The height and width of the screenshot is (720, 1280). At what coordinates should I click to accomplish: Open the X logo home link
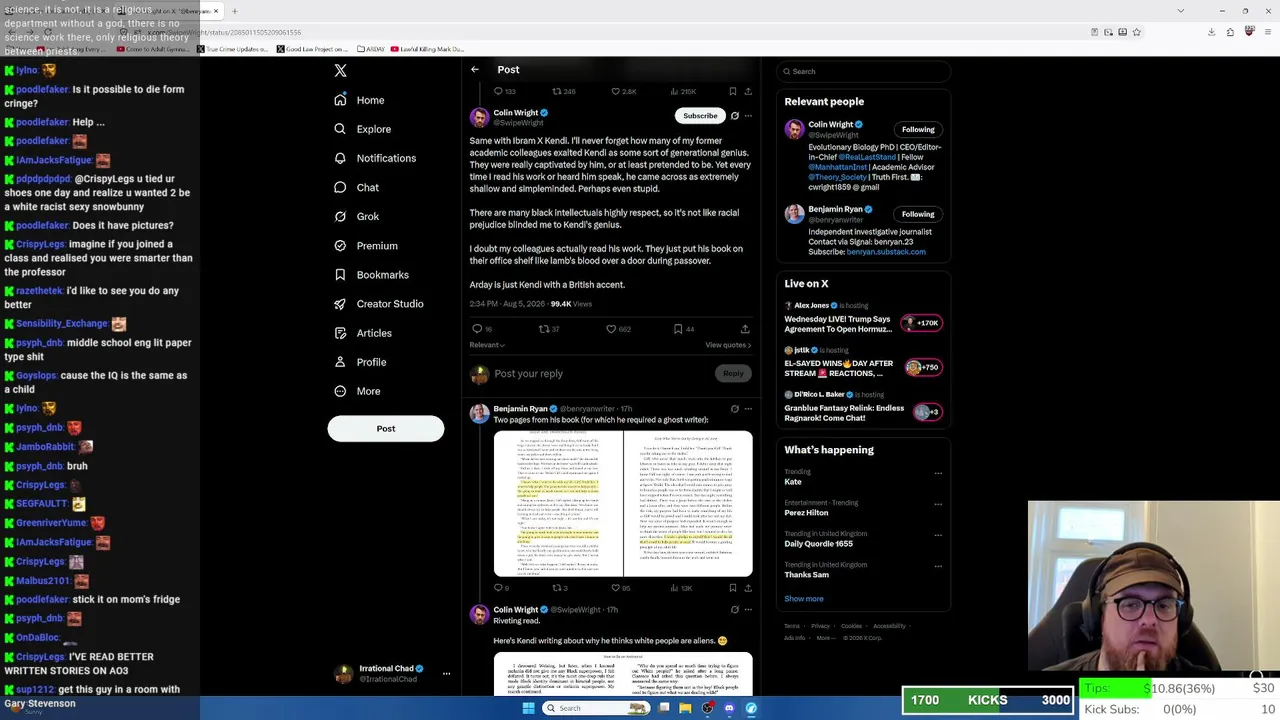[340, 71]
